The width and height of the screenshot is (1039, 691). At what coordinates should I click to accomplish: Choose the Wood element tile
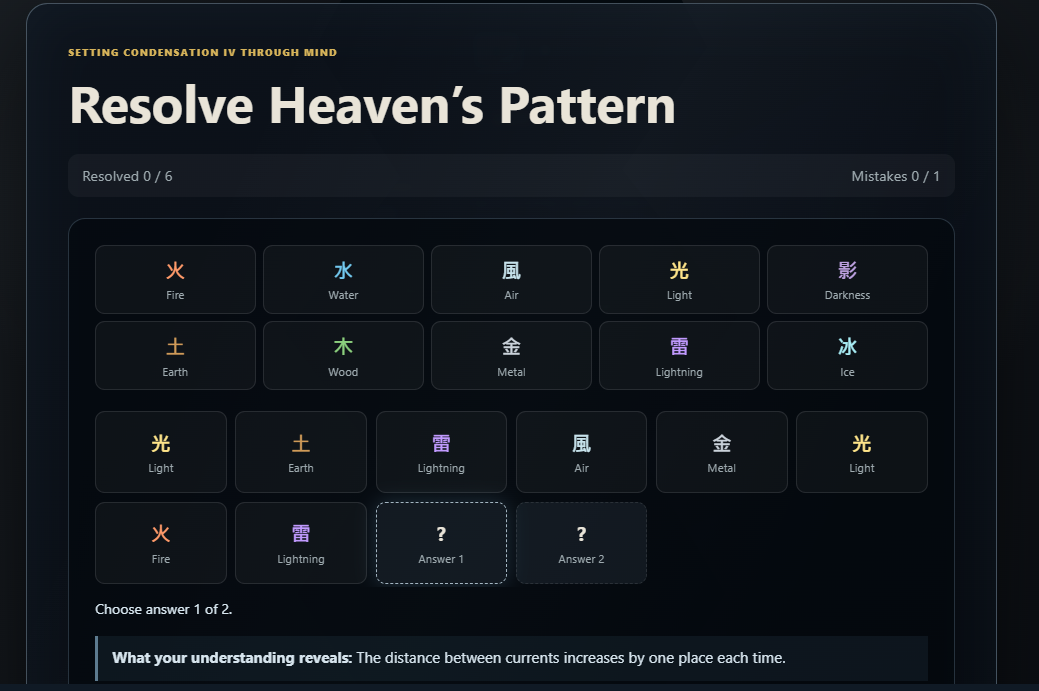(343, 356)
